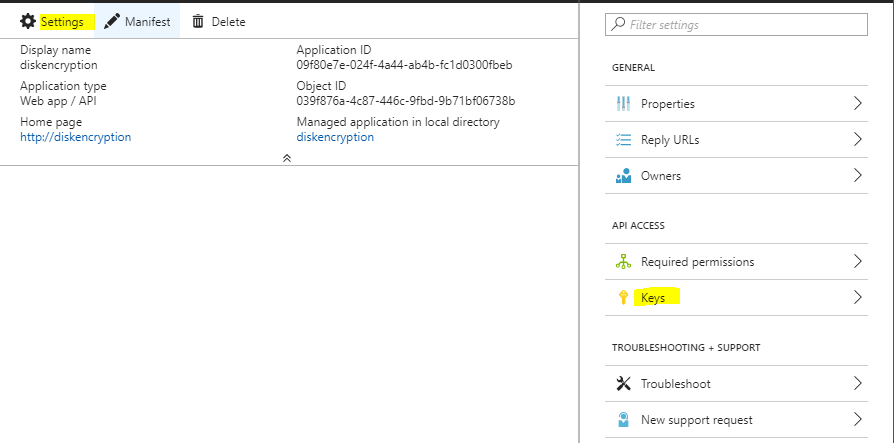Open the Manifest toolbar item

click(x=137, y=22)
